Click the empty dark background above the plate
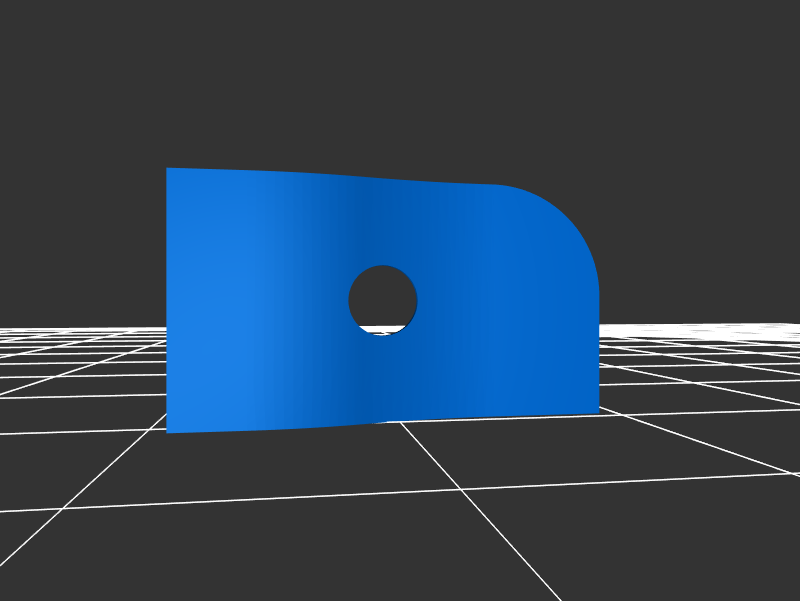Image resolution: width=800 pixels, height=601 pixels. tap(400, 80)
